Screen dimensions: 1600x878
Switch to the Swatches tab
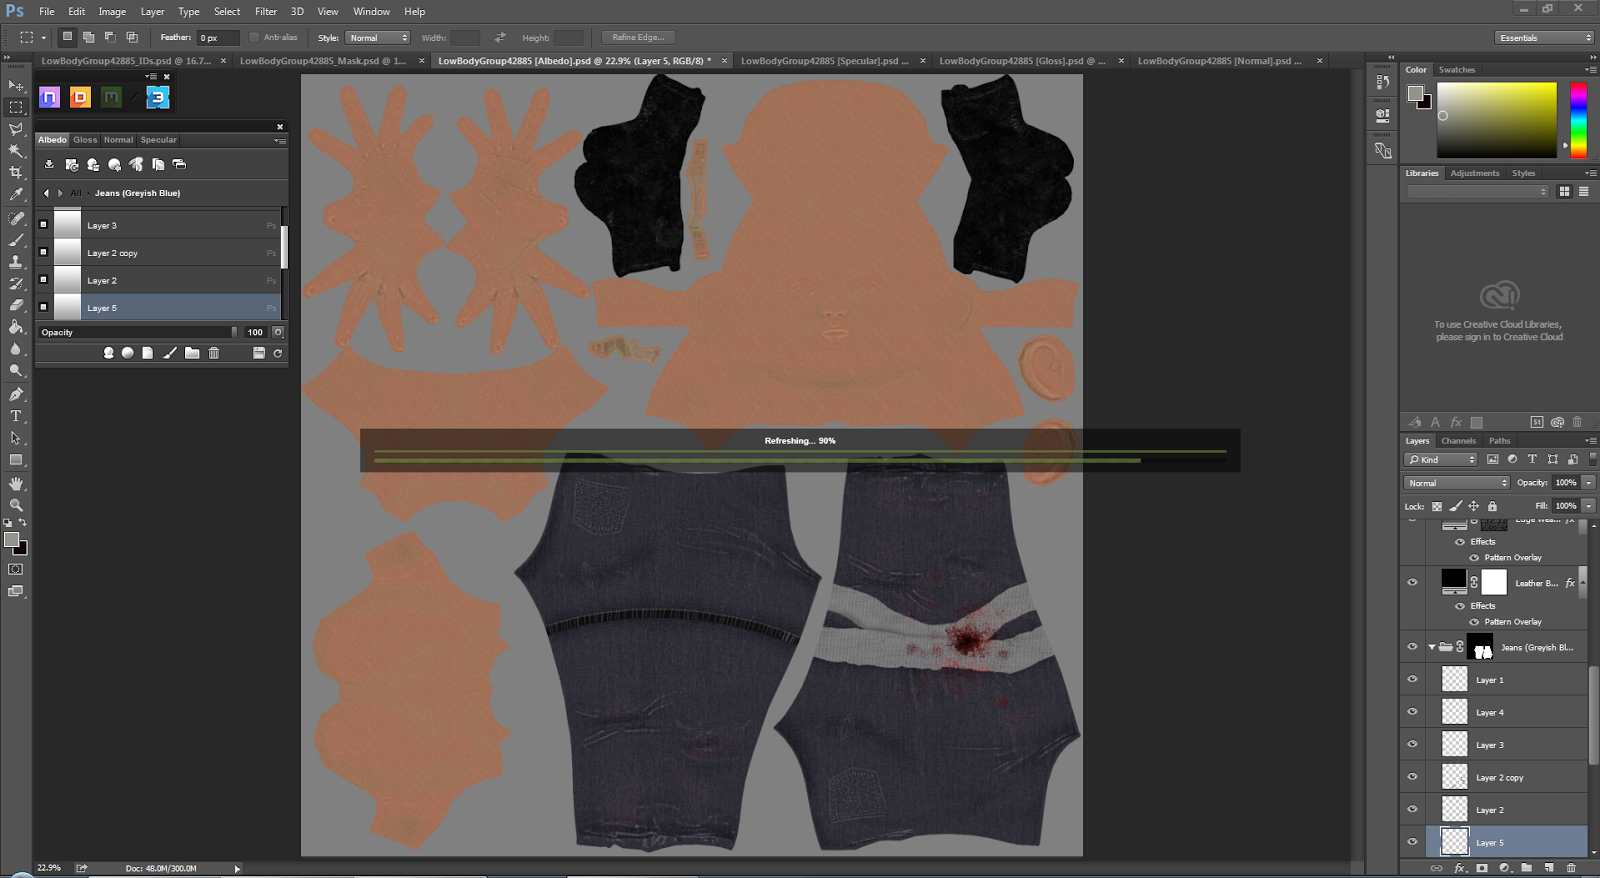(1457, 70)
